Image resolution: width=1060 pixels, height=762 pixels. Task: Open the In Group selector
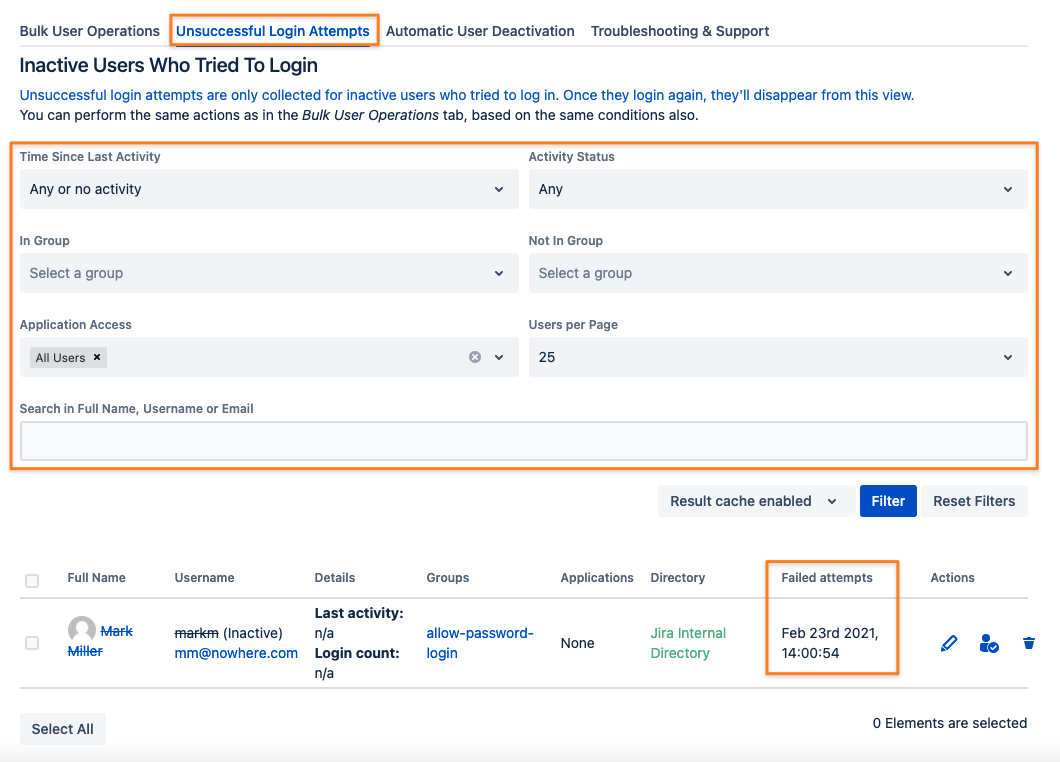click(269, 273)
